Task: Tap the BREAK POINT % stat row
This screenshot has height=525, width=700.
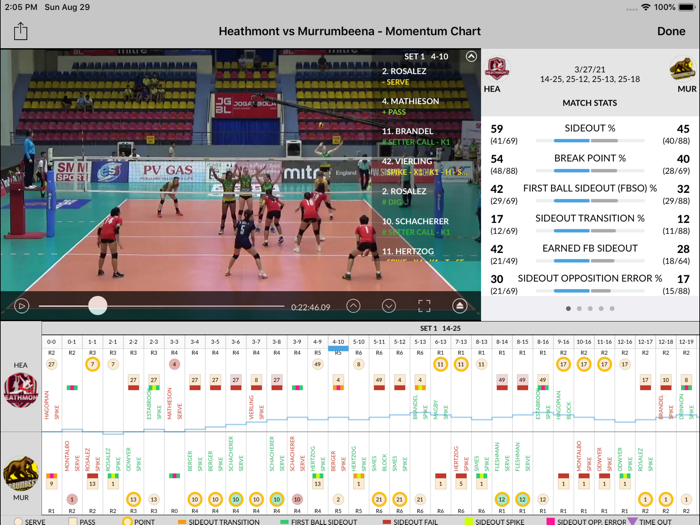Action: tap(590, 164)
